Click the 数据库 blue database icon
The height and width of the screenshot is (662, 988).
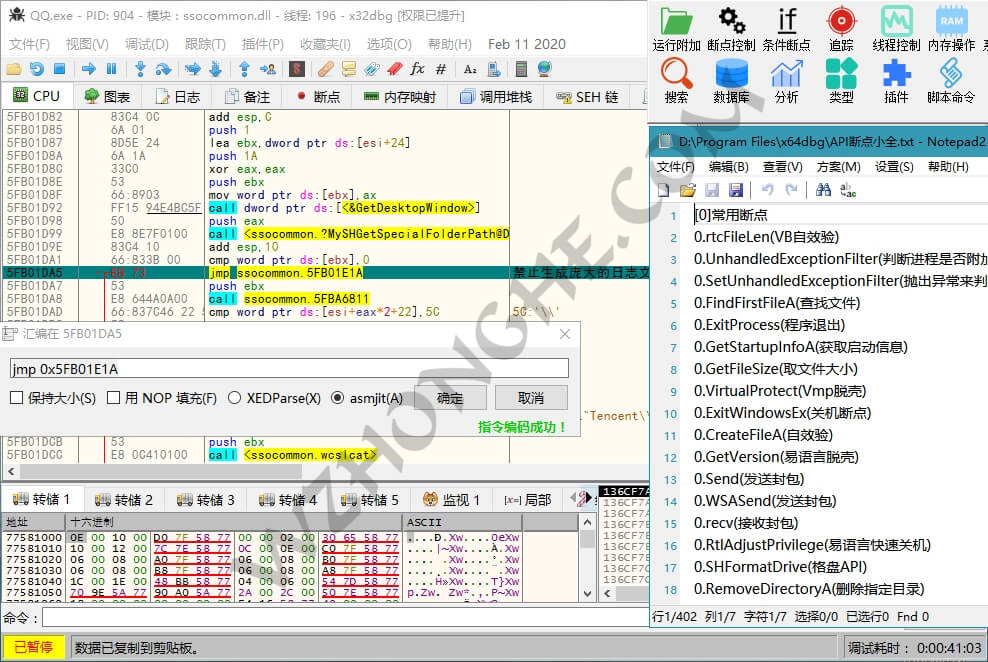(x=732, y=75)
